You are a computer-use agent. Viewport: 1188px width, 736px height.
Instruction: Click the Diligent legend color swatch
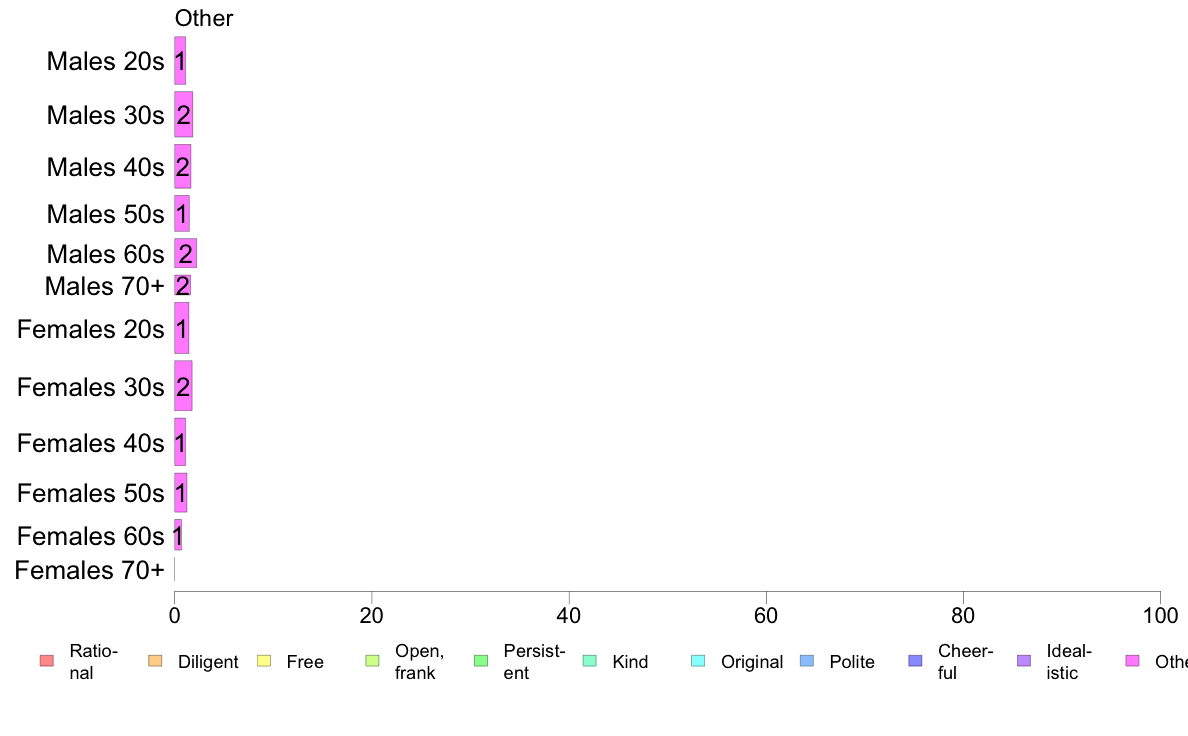click(155, 661)
